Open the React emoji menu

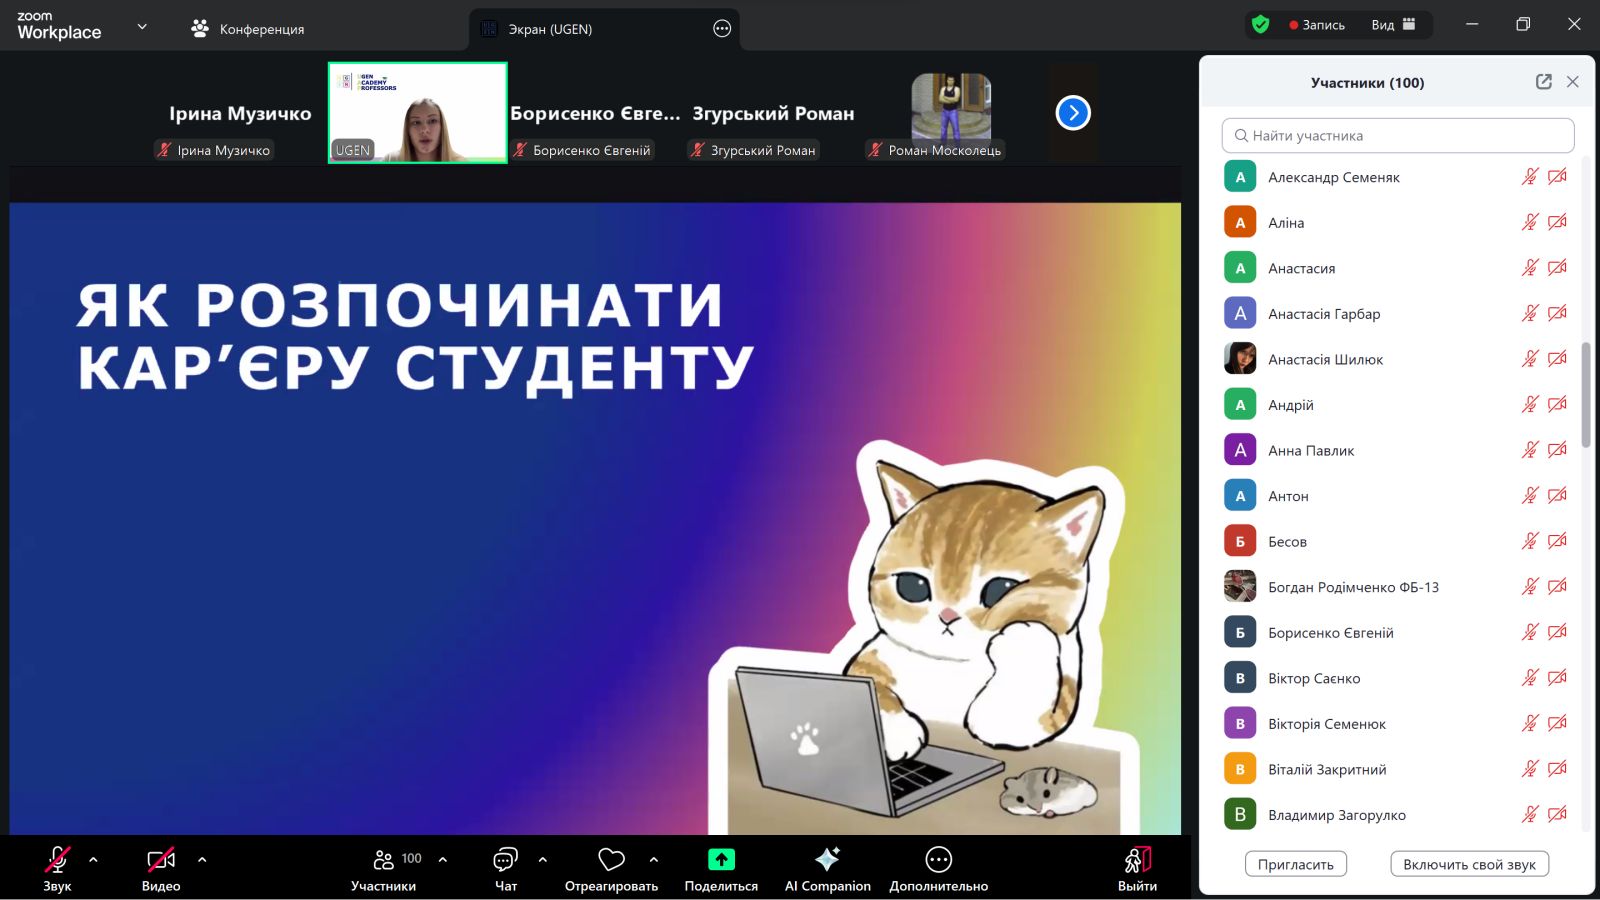[611, 861]
